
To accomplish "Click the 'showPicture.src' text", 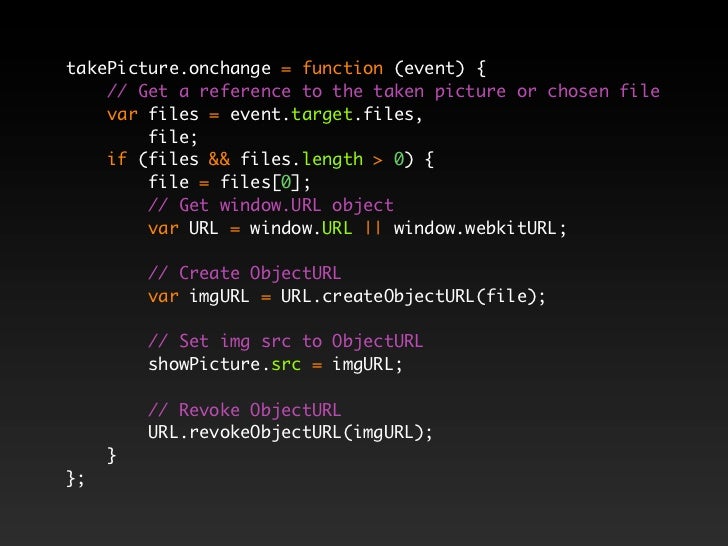I will coord(224,364).
